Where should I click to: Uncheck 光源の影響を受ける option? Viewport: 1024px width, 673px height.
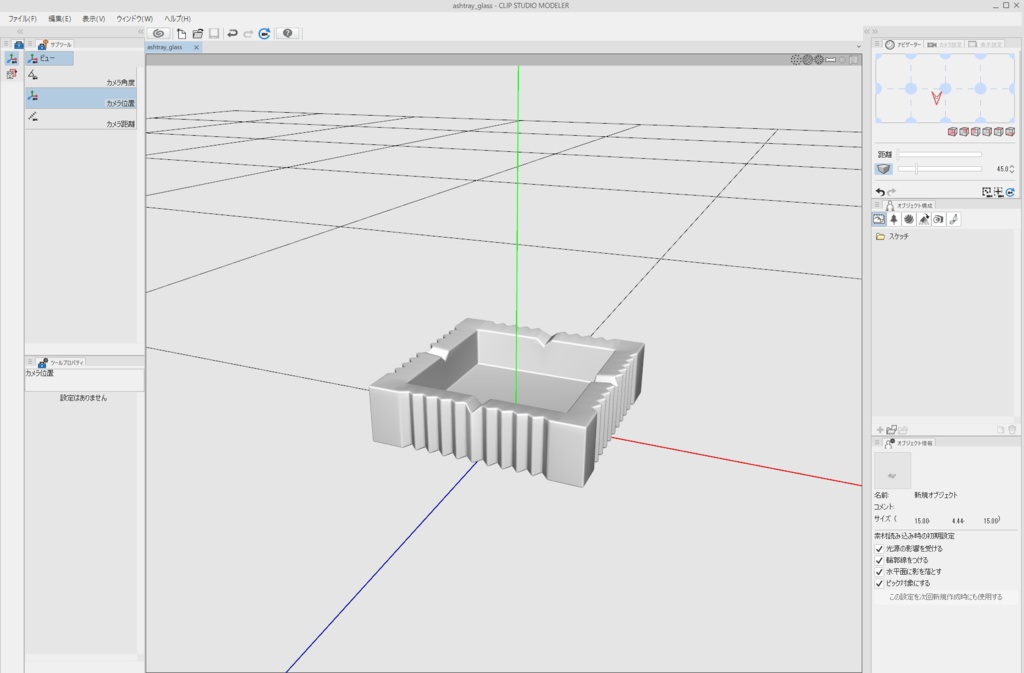pyautogui.click(x=880, y=547)
